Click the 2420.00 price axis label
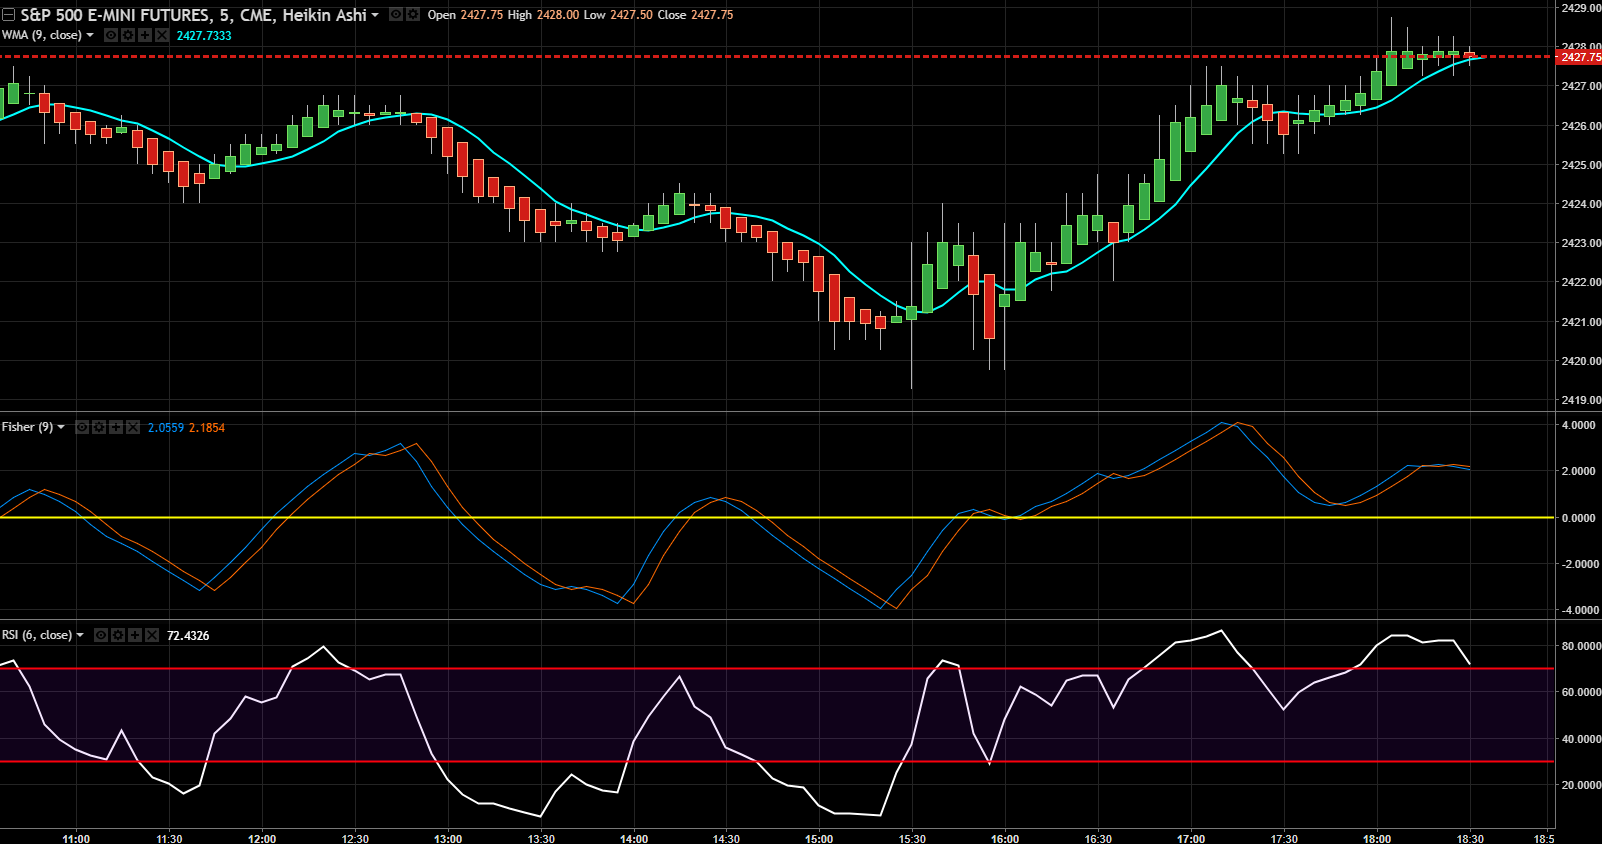 [1581, 361]
